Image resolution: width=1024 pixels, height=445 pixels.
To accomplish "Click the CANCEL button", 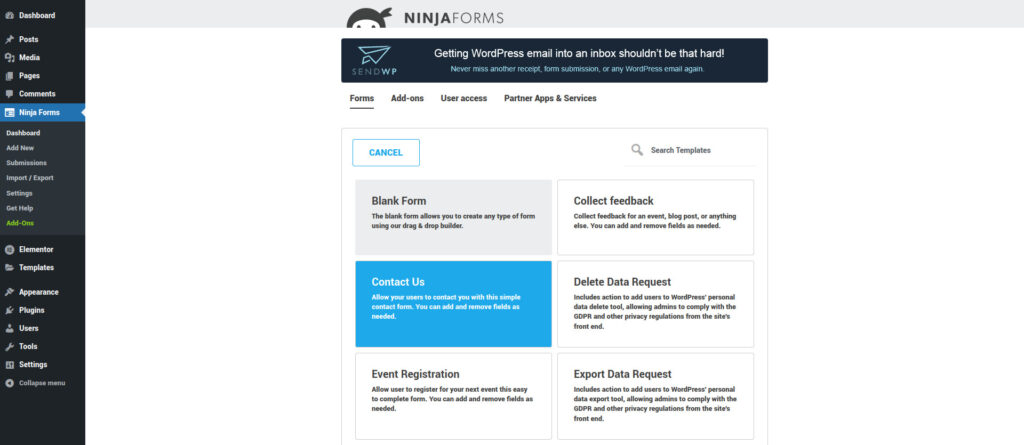I will [x=386, y=153].
